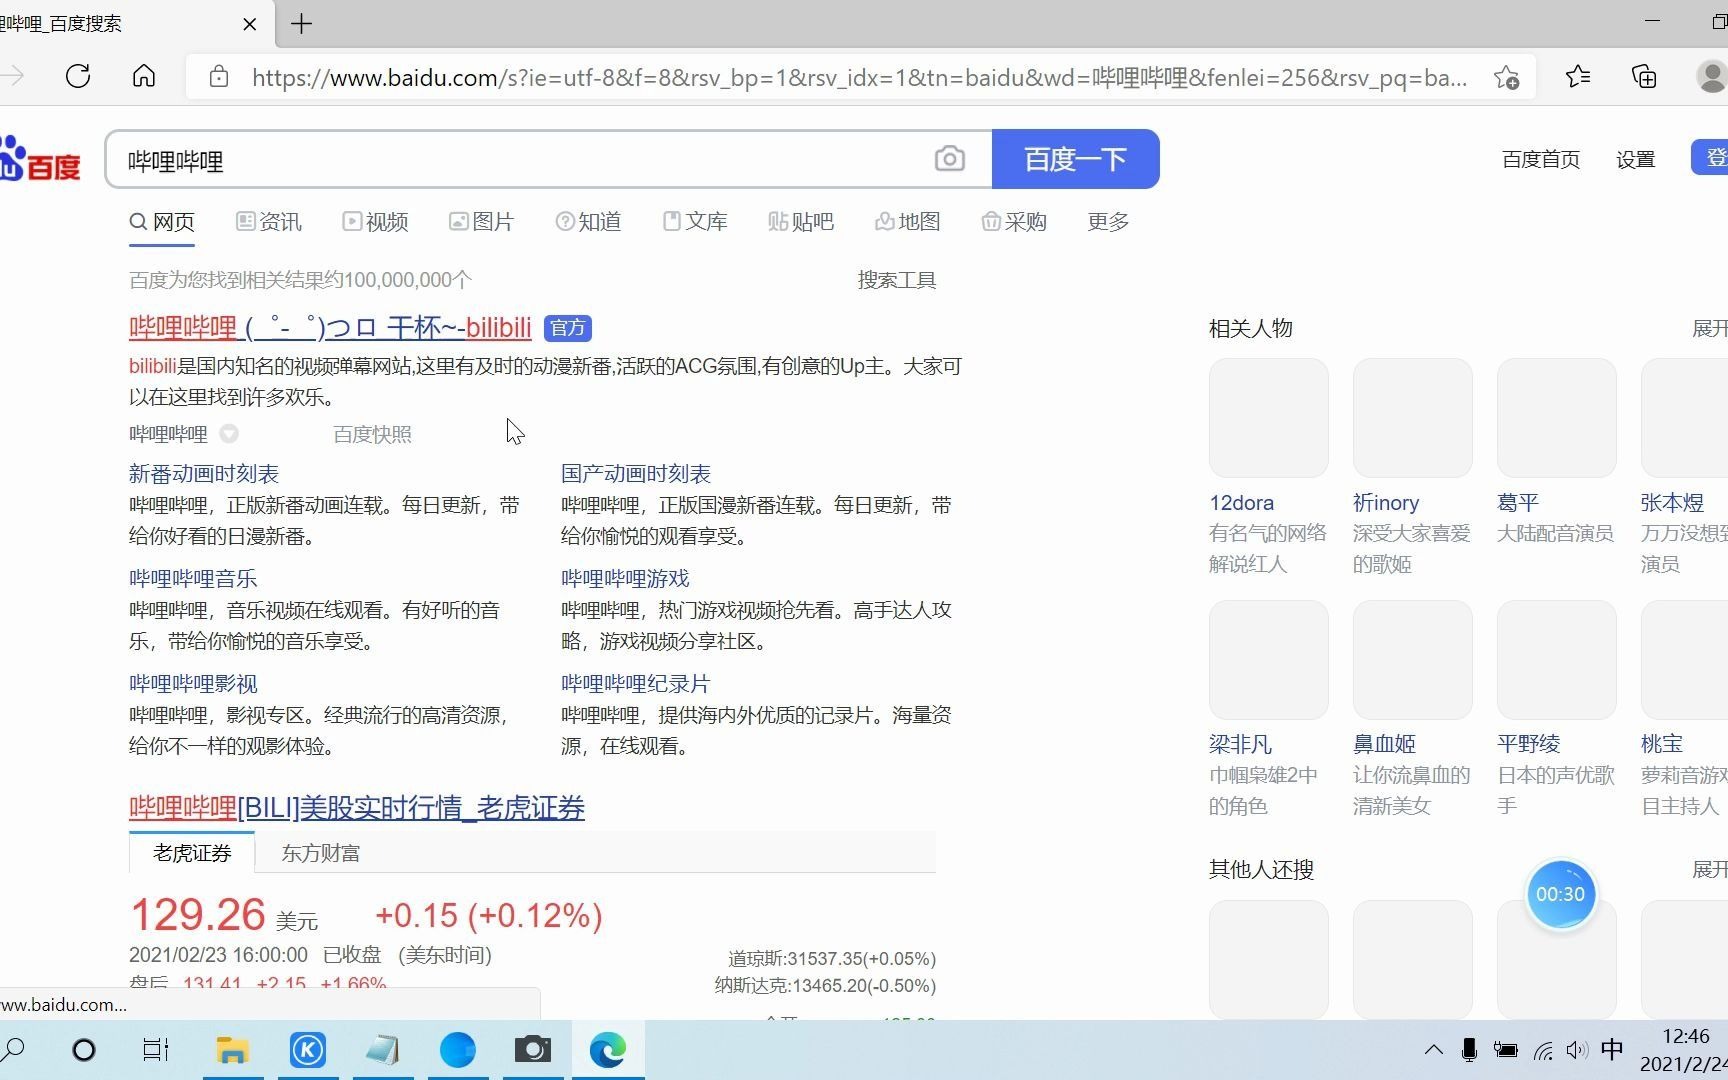
Task: Switch to the 贴吧 tab
Action: click(801, 221)
